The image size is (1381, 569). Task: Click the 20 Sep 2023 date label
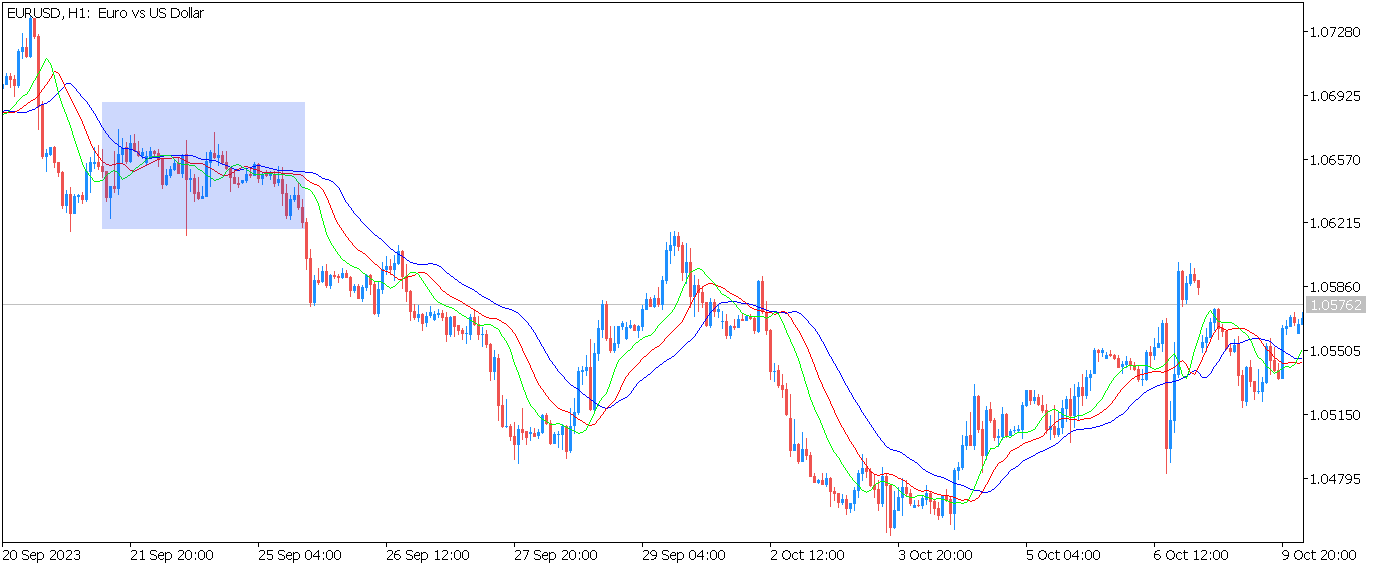[x=42, y=555]
